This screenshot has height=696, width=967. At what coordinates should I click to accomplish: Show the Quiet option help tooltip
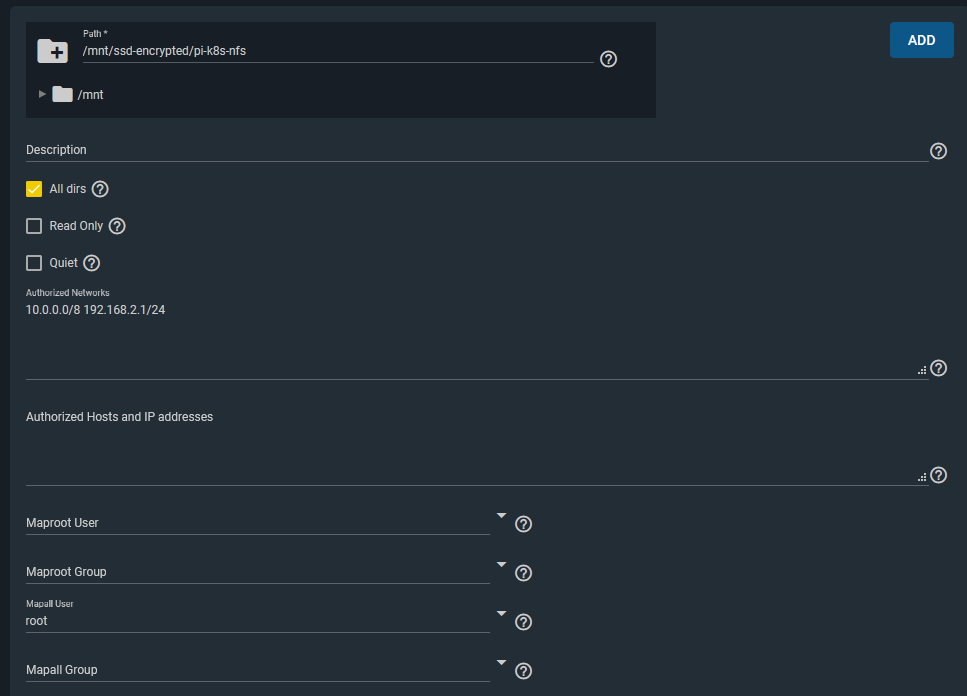pyautogui.click(x=92, y=263)
